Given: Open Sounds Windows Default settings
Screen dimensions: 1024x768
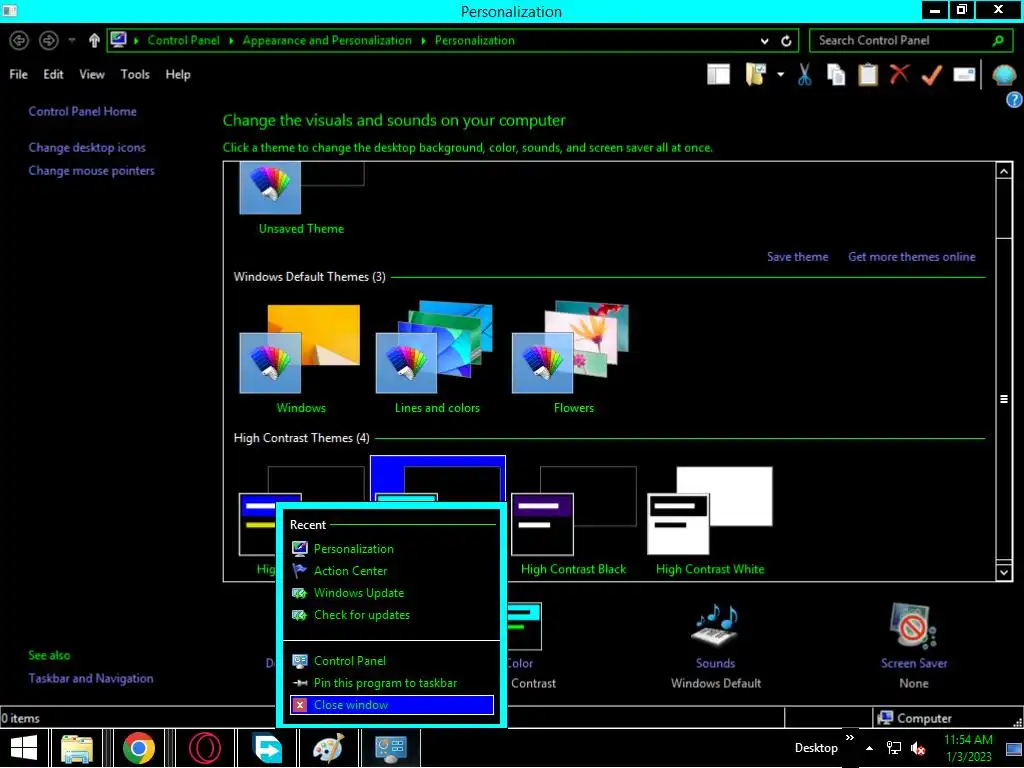Looking at the screenshot, I should point(715,645).
